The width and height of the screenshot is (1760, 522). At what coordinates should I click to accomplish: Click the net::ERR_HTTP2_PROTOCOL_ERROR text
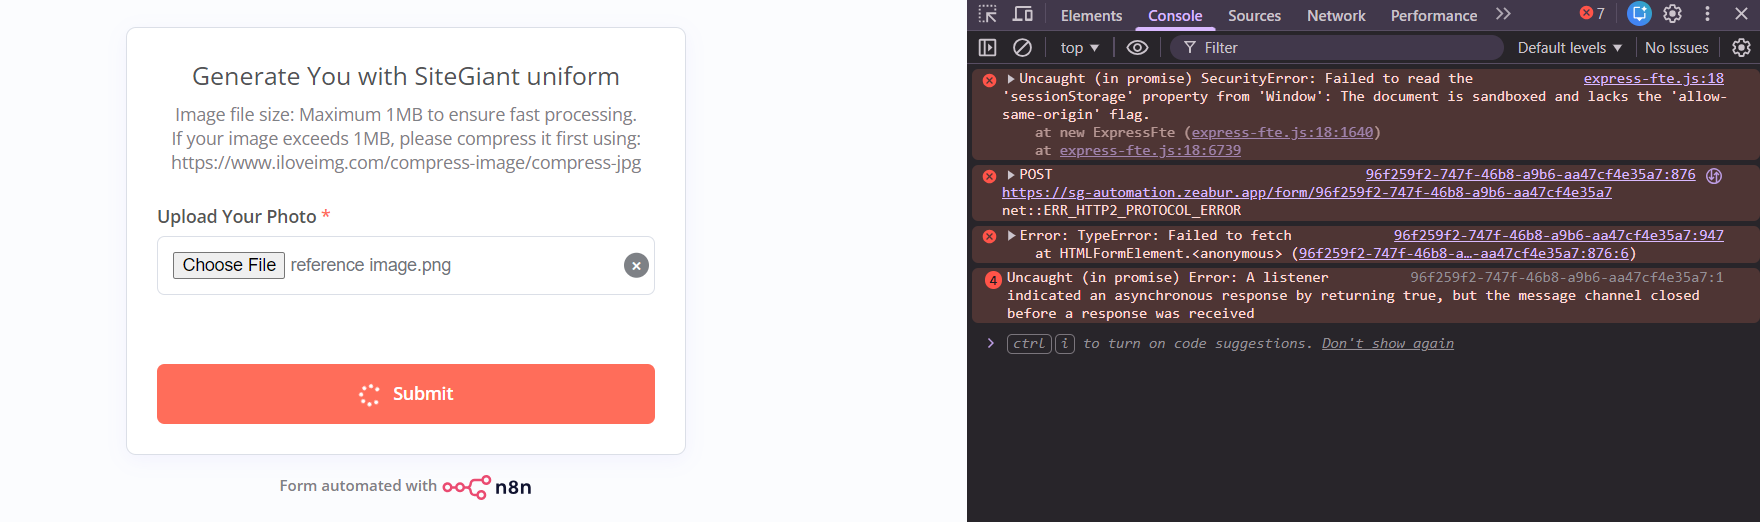[1121, 210]
